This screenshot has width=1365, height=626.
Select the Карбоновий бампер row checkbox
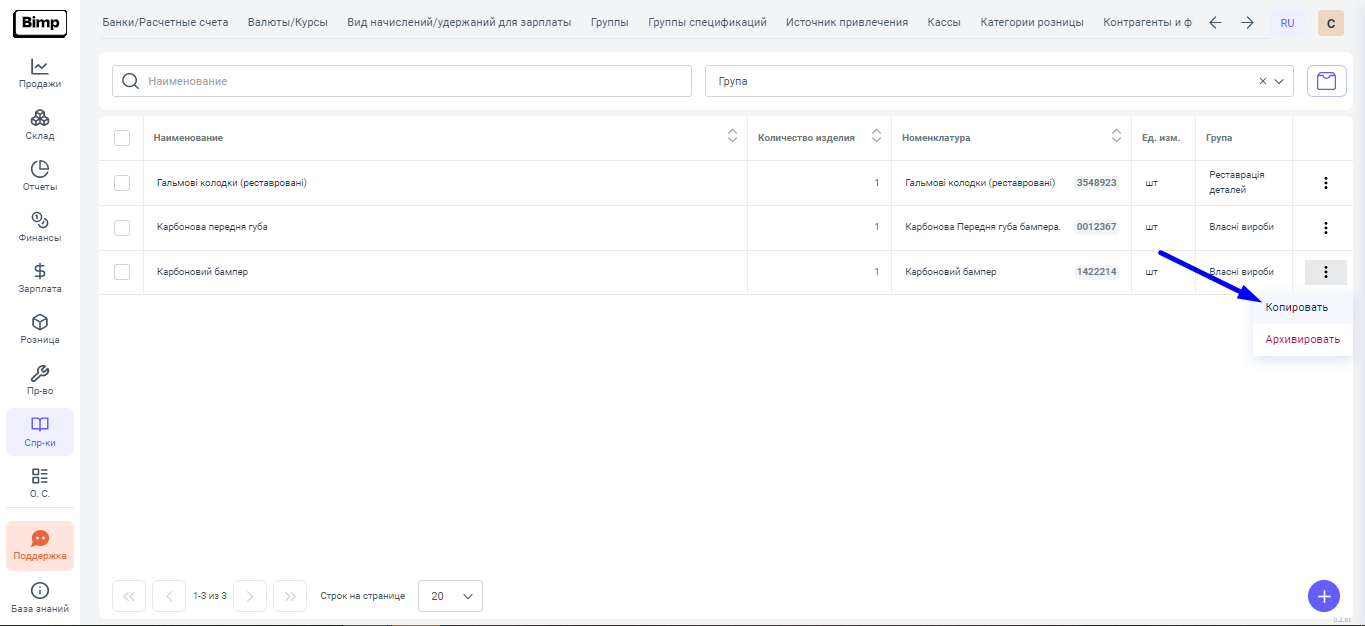click(122, 272)
